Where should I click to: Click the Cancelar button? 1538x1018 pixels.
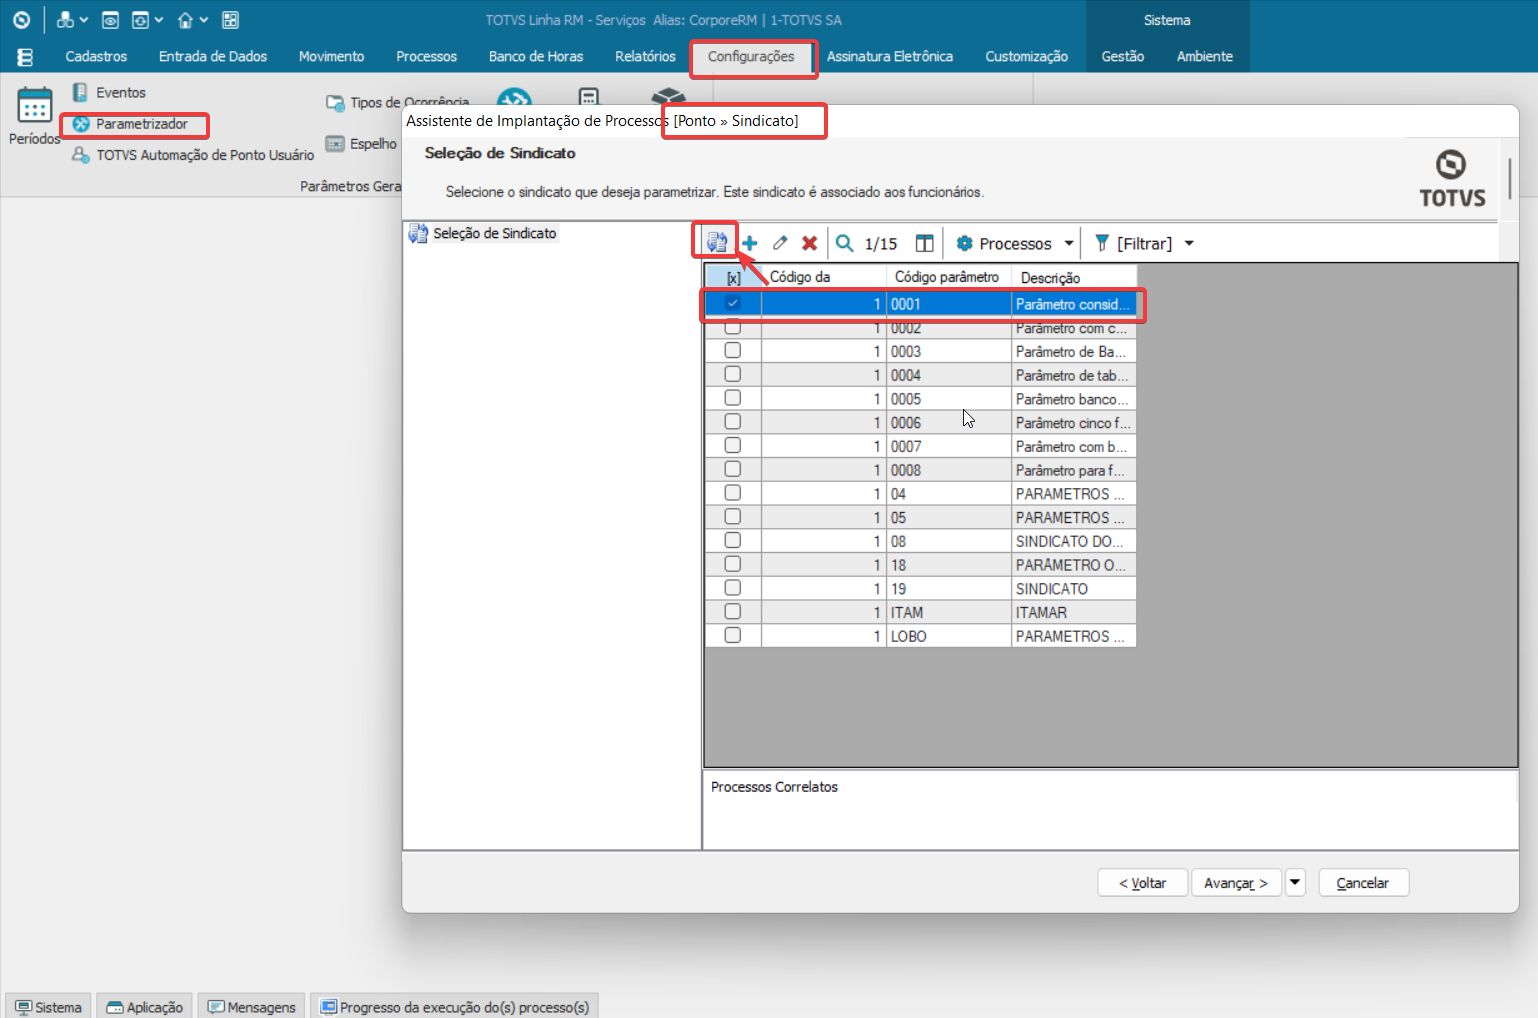1363,883
